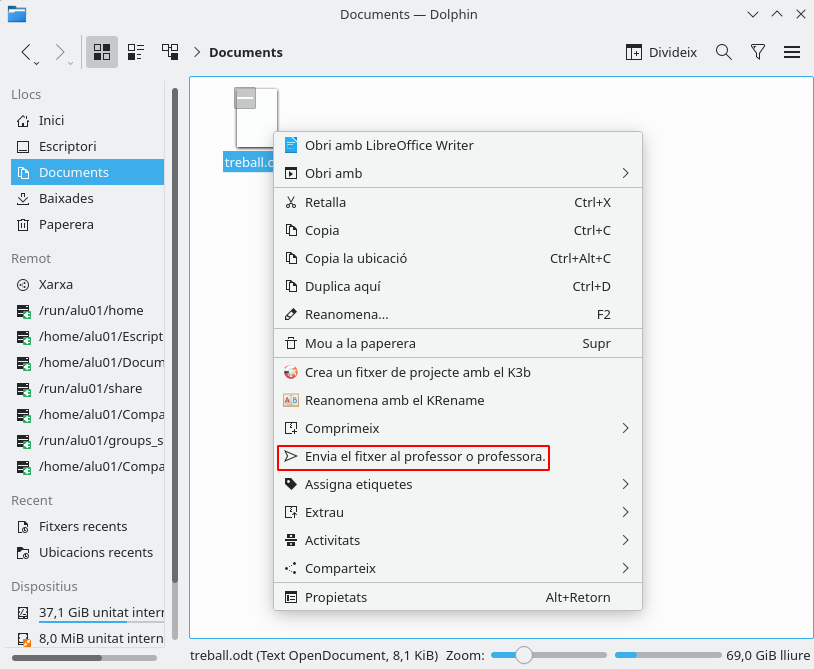Select Envia el fitxer al professor o professora
This screenshot has height=669, width=814.
coord(425,456)
